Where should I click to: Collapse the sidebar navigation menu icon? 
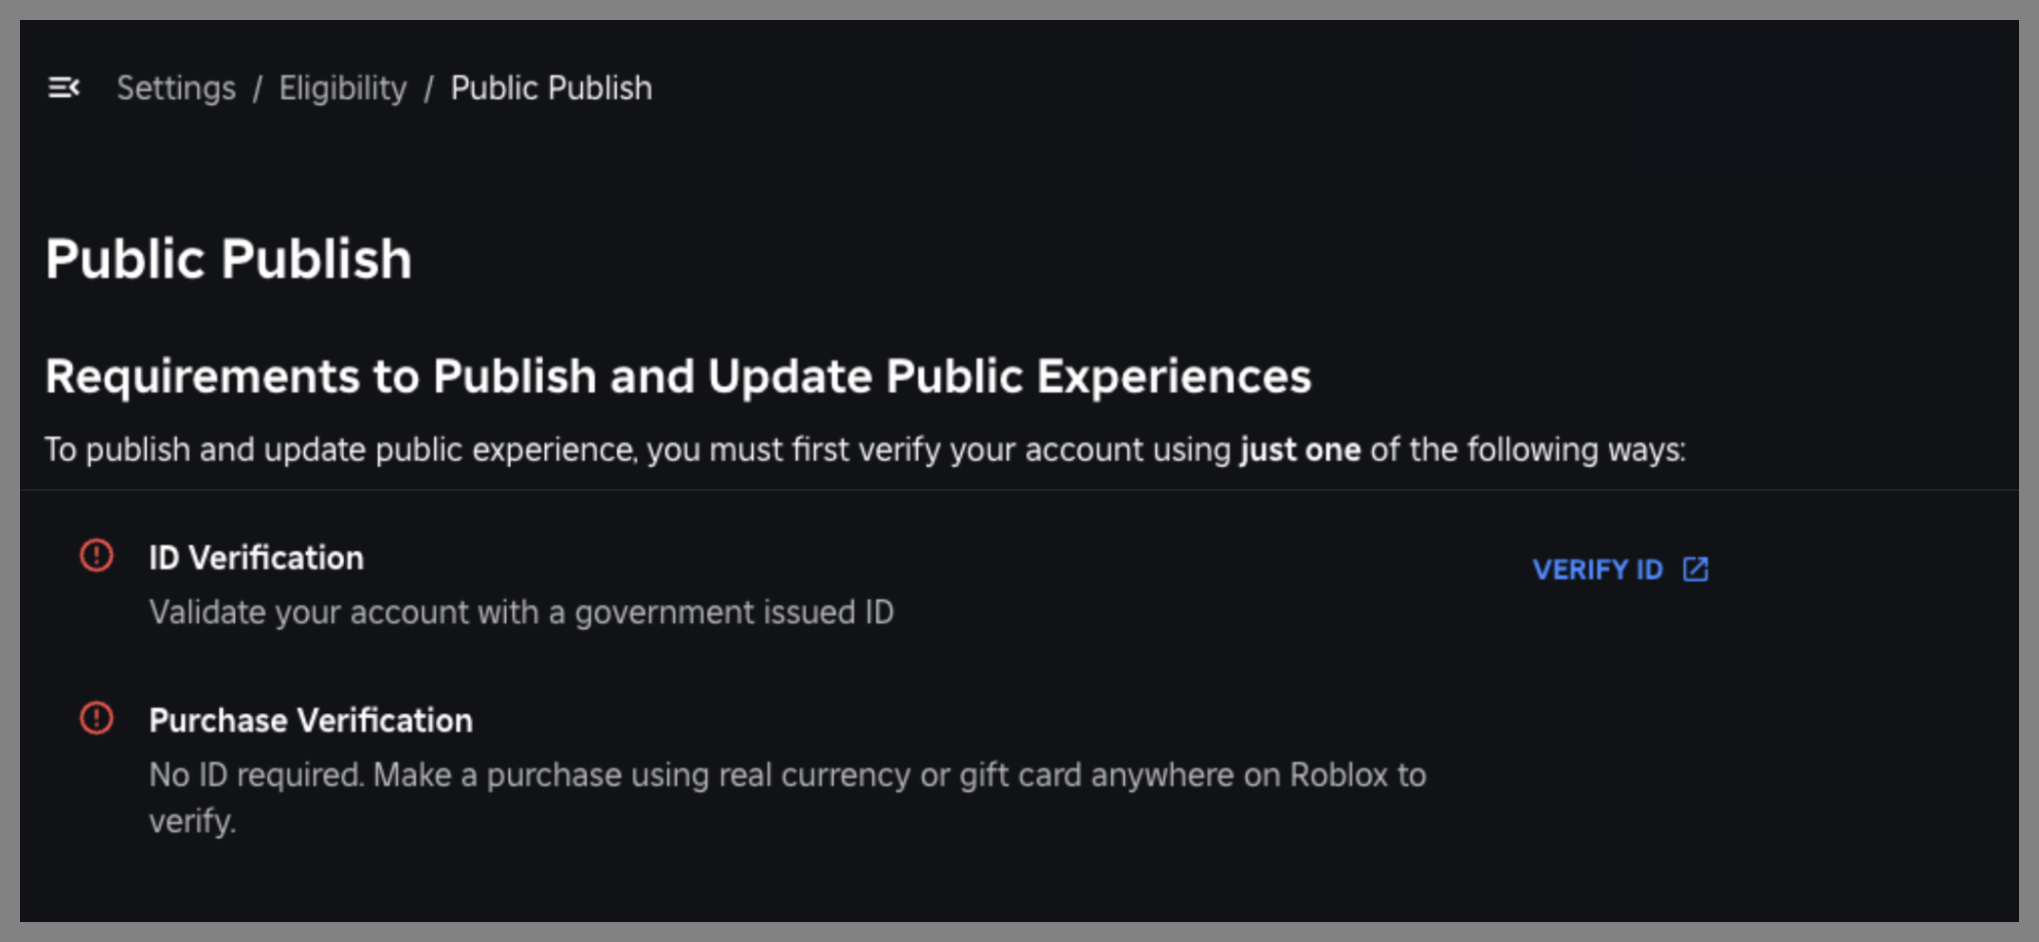coord(64,88)
